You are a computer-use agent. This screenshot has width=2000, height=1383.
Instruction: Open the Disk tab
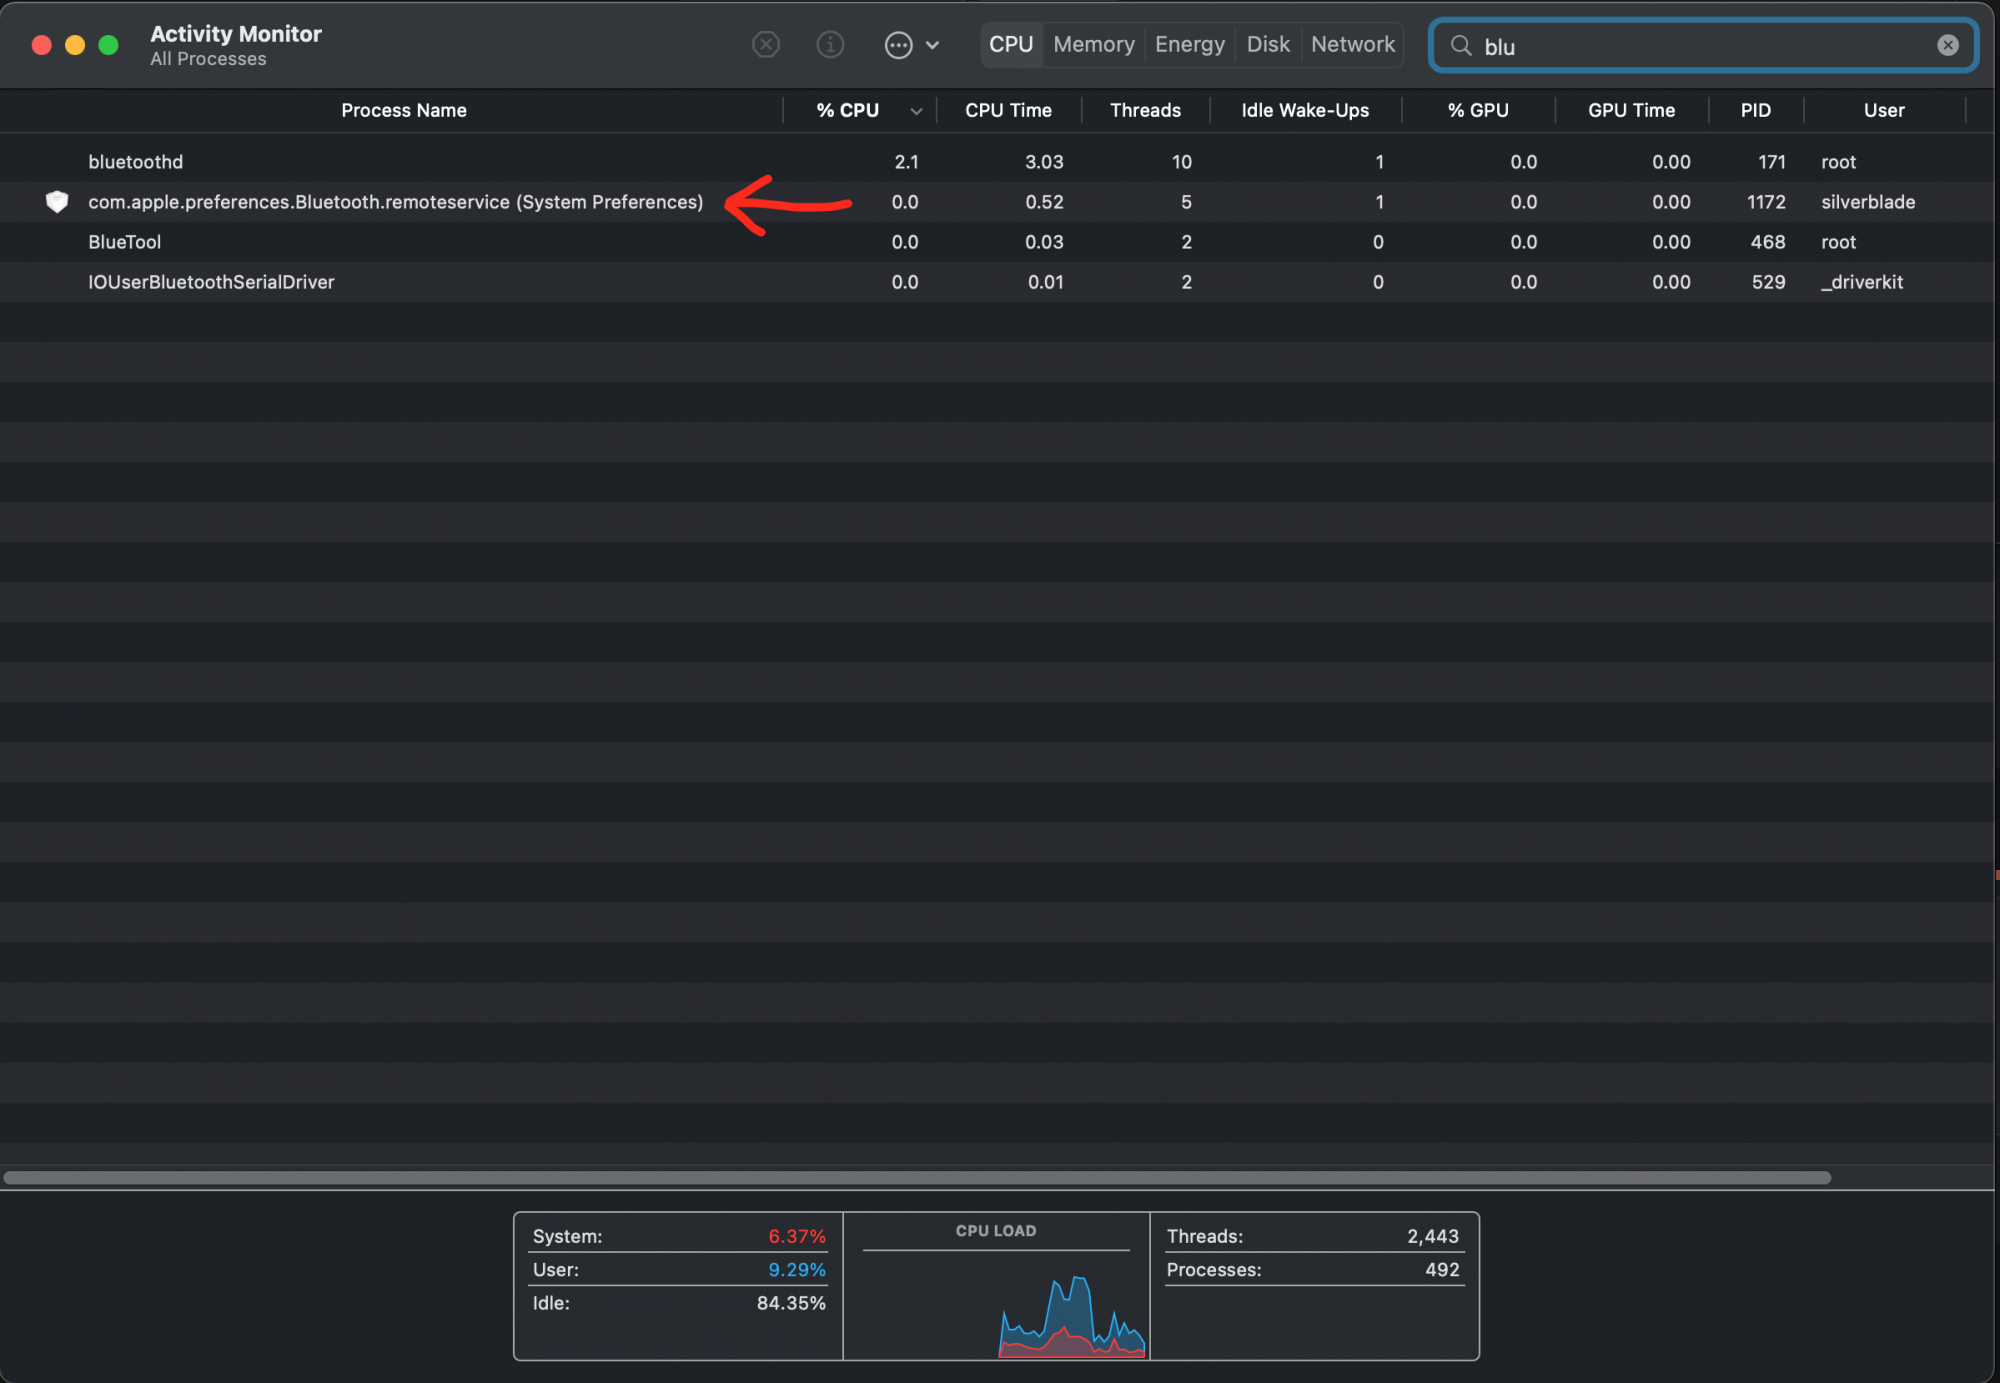click(1268, 45)
